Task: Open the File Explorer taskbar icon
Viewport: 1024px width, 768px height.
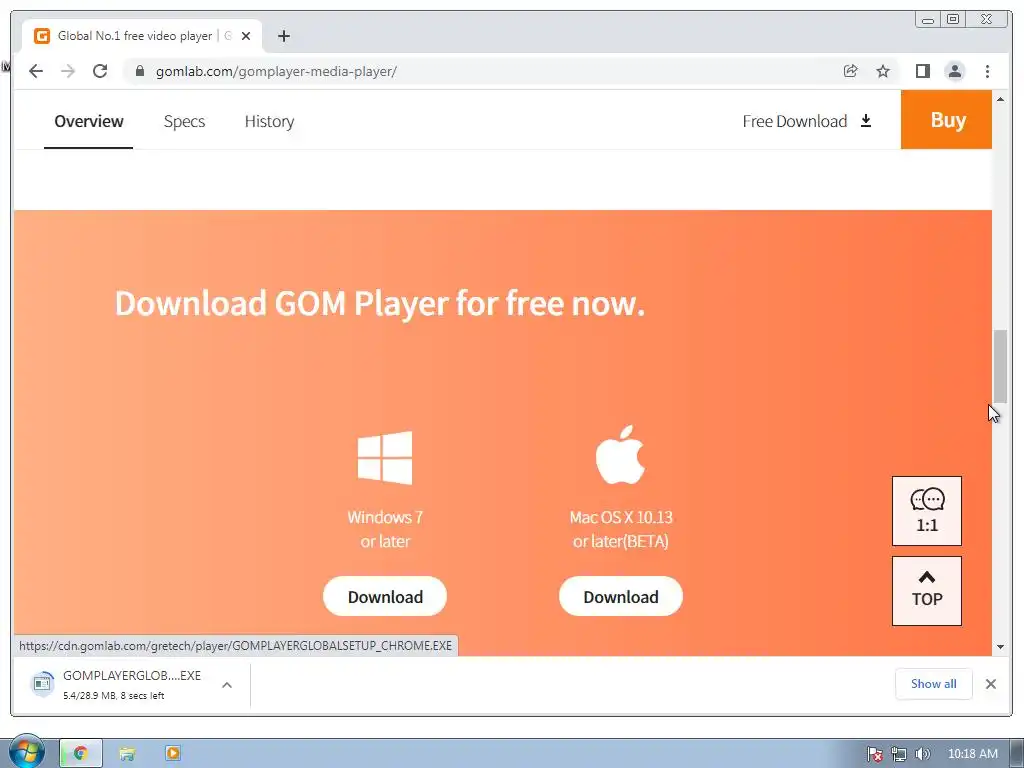Action: pyautogui.click(x=127, y=754)
